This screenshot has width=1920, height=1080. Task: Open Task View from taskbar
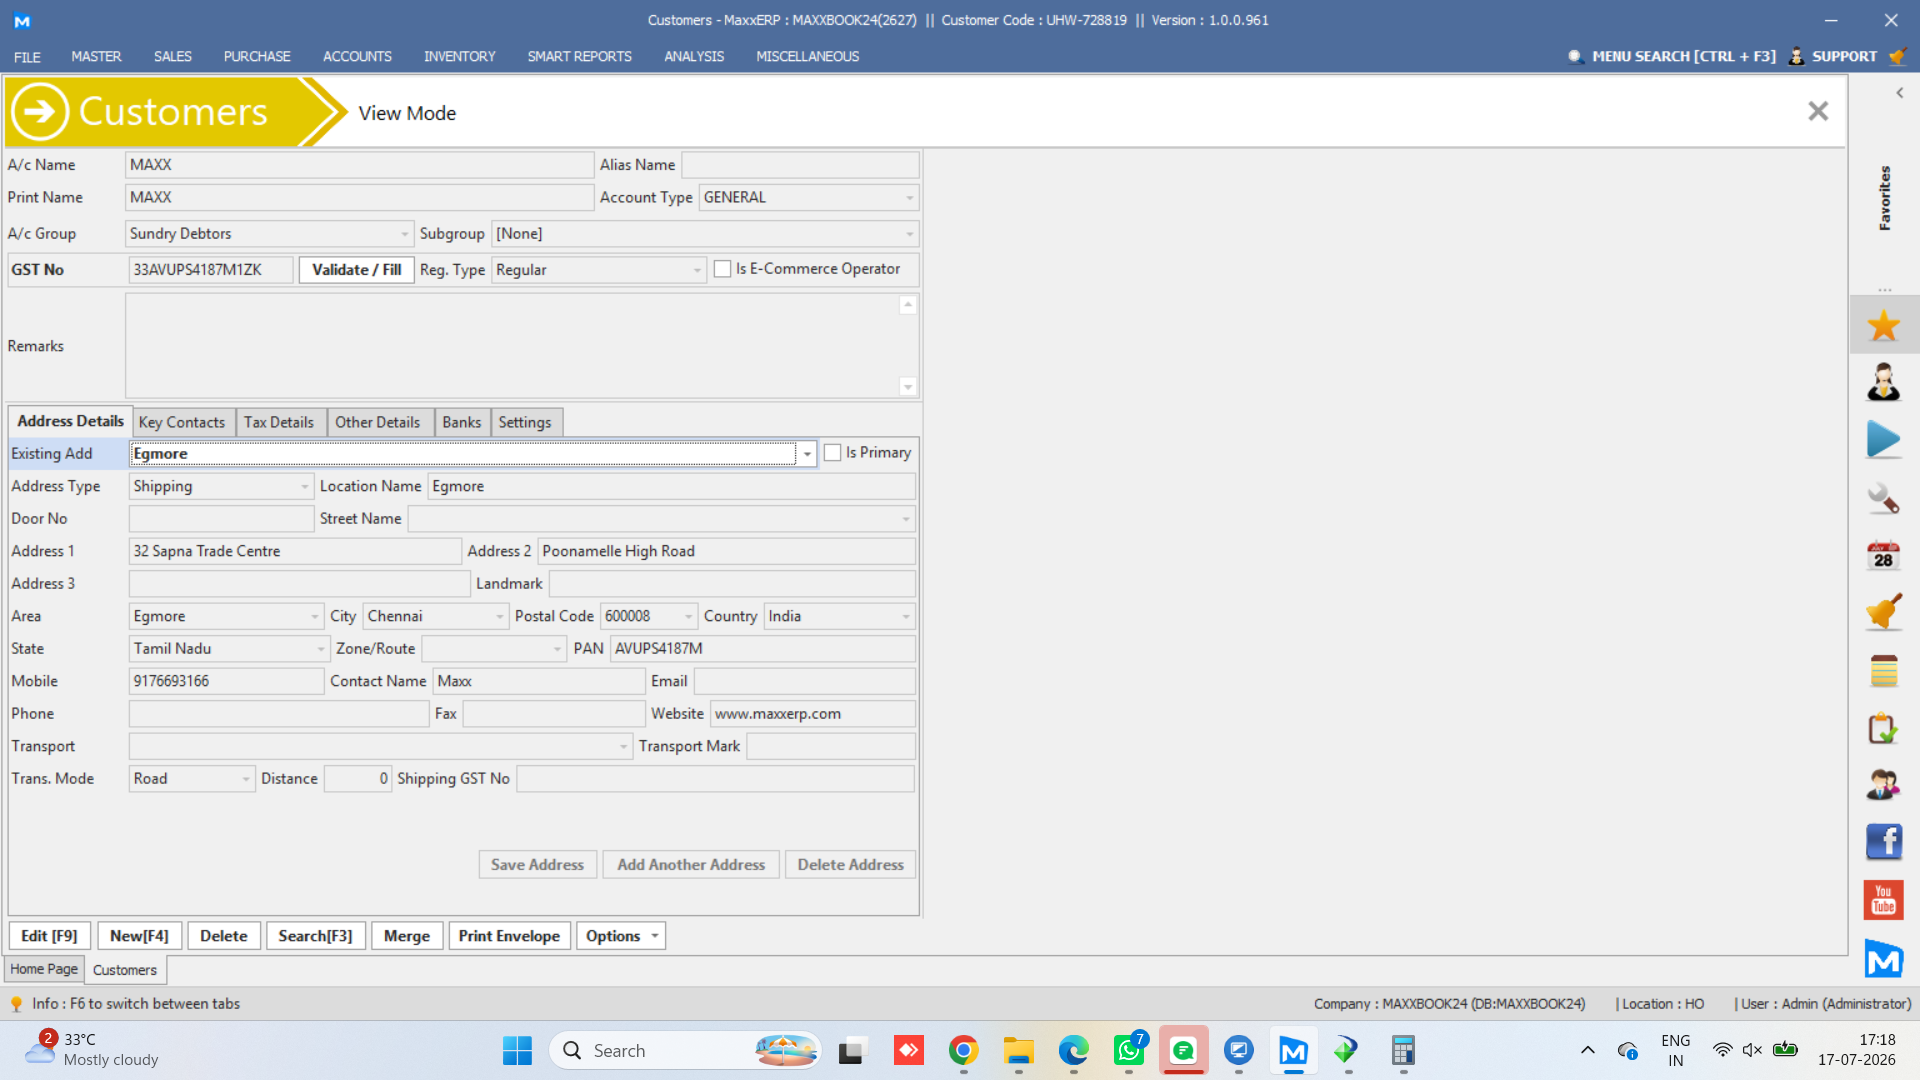click(x=851, y=1051)
